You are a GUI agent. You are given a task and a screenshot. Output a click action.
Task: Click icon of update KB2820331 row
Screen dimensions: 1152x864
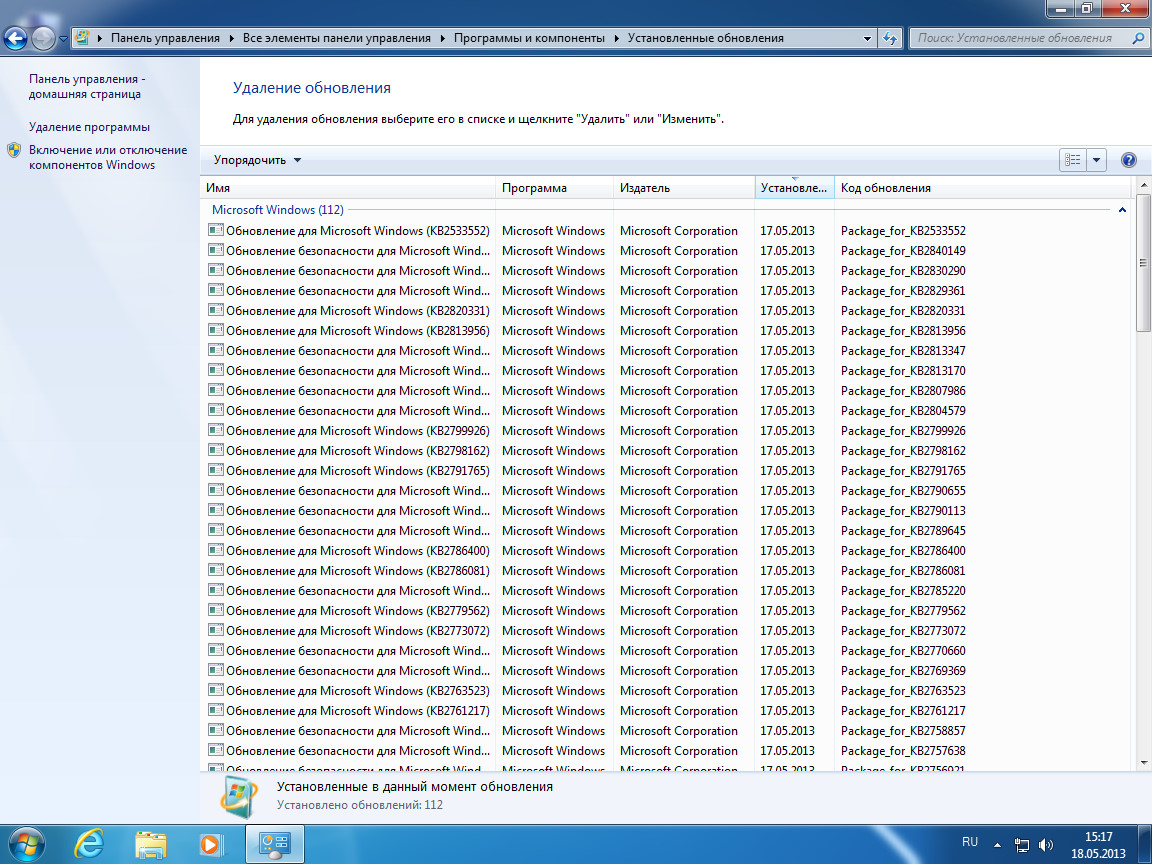pos(216,311)
